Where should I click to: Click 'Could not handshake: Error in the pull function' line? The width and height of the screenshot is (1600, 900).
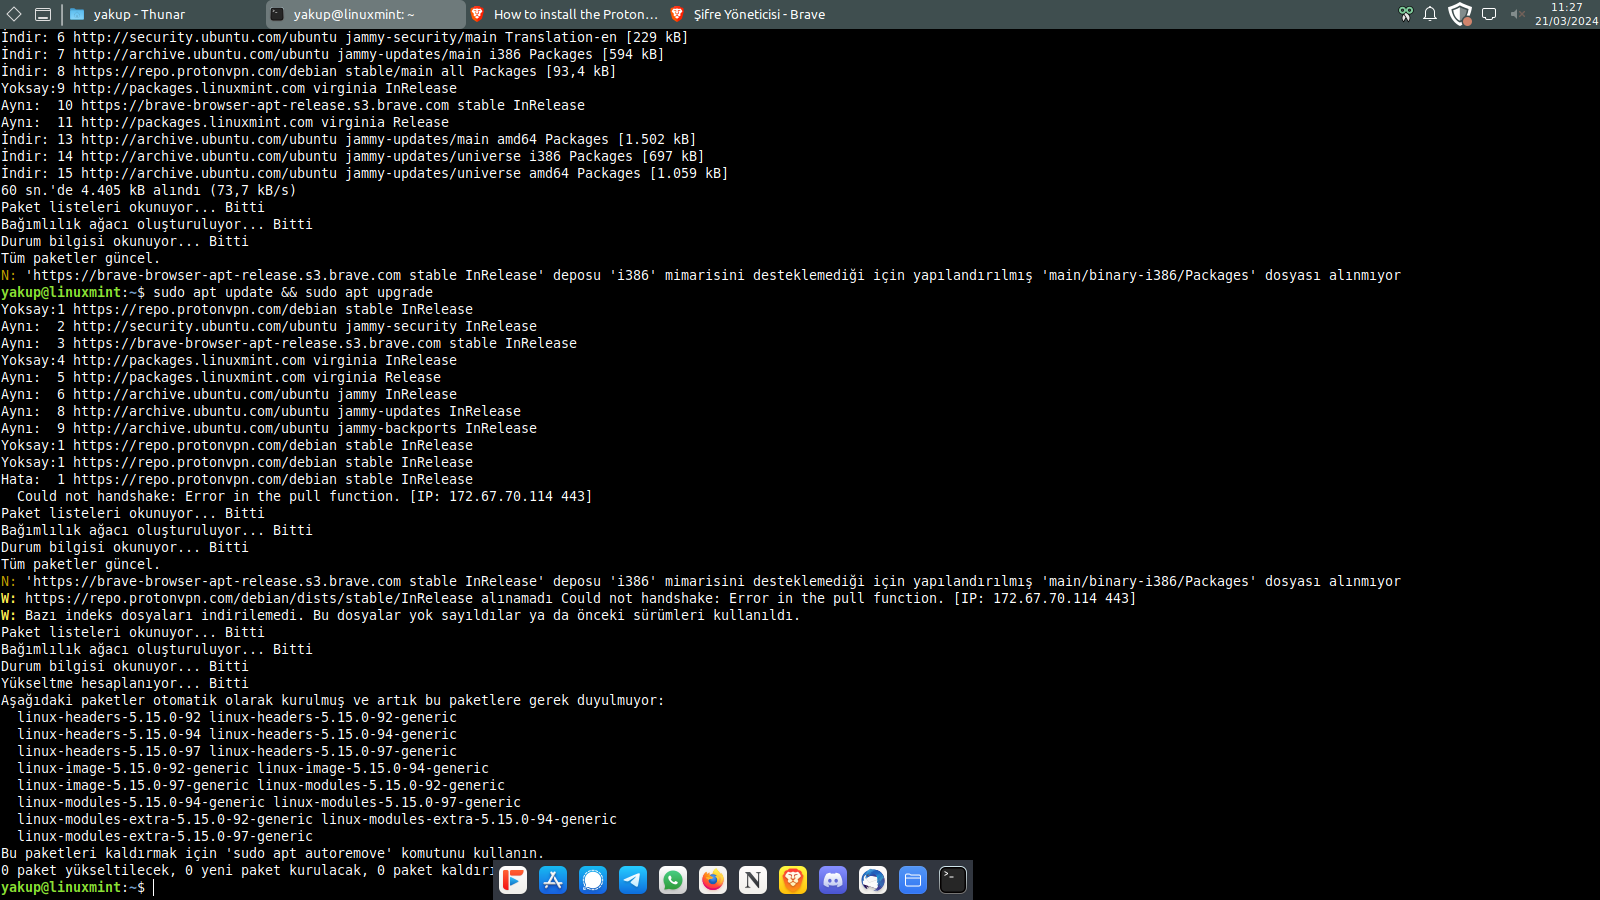click(x=304, y=496)
